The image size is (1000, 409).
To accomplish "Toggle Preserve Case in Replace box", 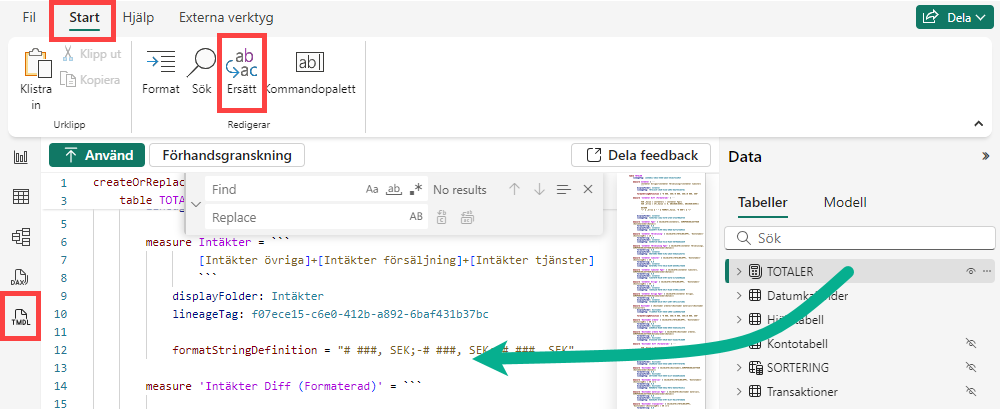I will [x=416, y=217].
